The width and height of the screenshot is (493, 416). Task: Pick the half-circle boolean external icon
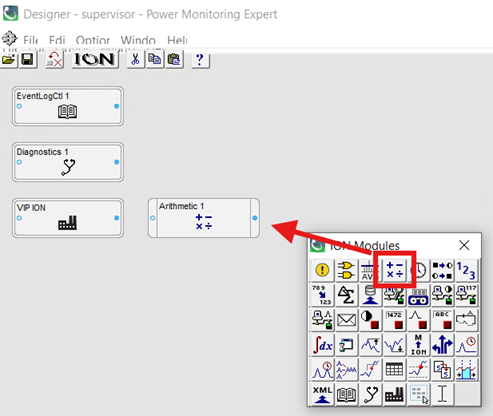point(370,320)
